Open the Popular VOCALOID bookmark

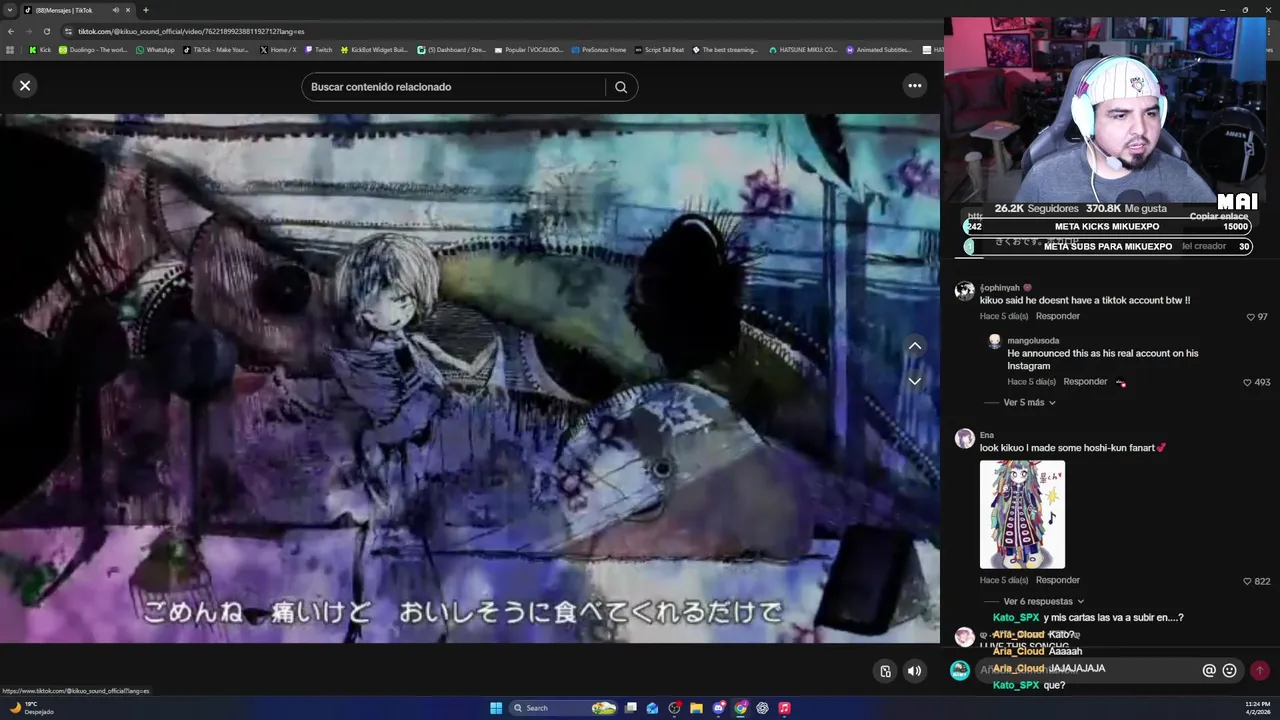(529, 49)
